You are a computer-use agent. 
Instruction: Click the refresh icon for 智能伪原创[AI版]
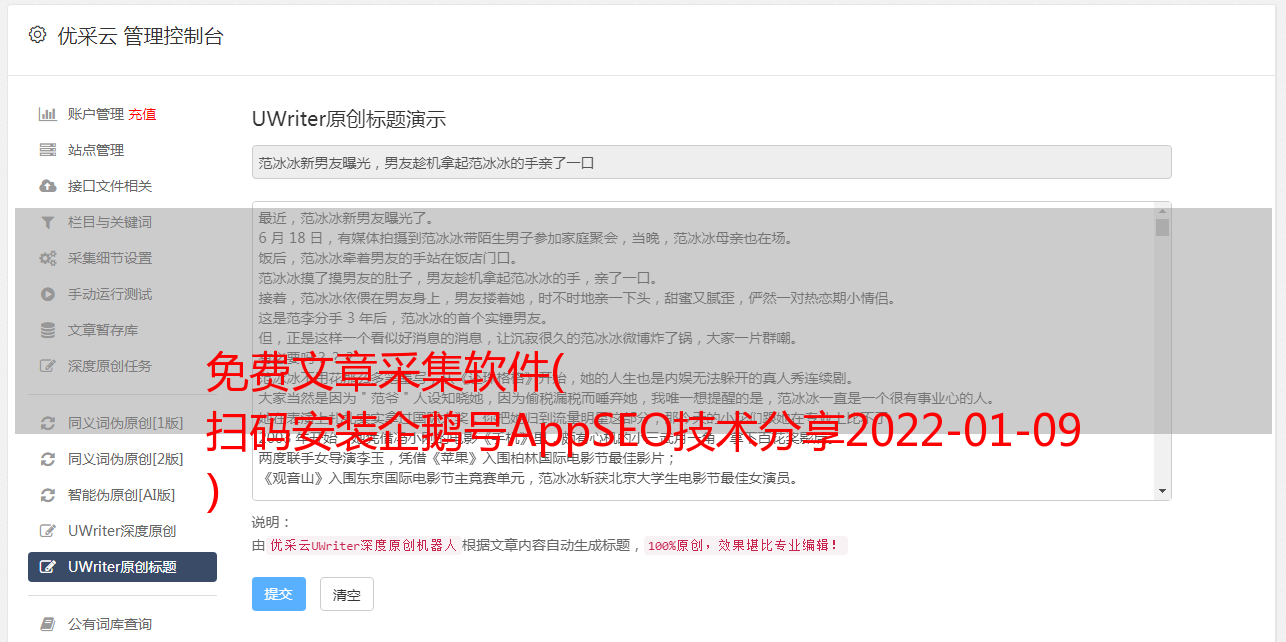click(x=47, y=495)
